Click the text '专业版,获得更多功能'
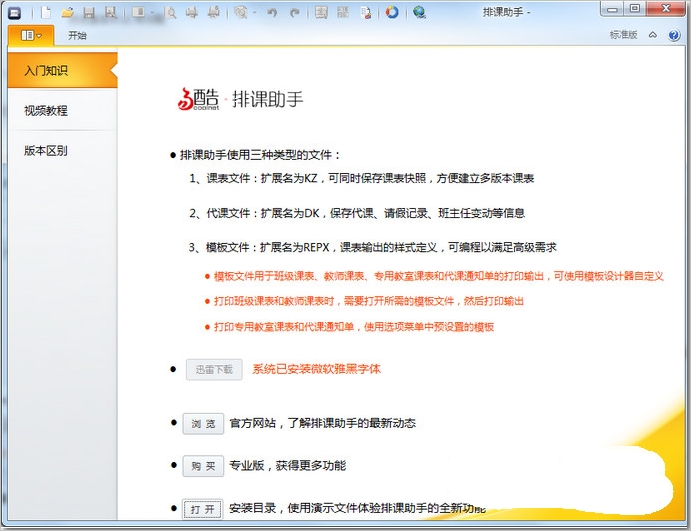Viewport: 691px width, 531px height. [x=288, y=465]
